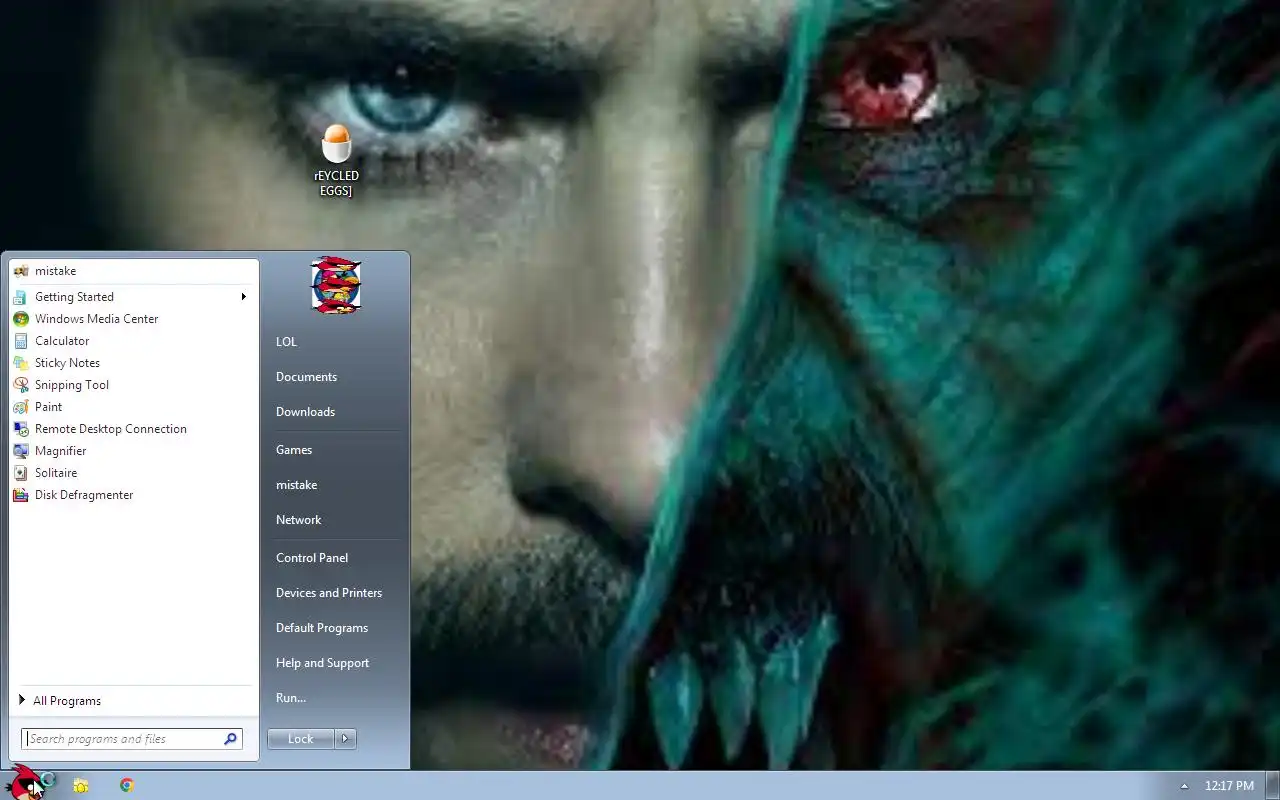This screenshot has width=1280, height=800.
Task: Launch Windows Media Center icon
Action: (21, 319)
